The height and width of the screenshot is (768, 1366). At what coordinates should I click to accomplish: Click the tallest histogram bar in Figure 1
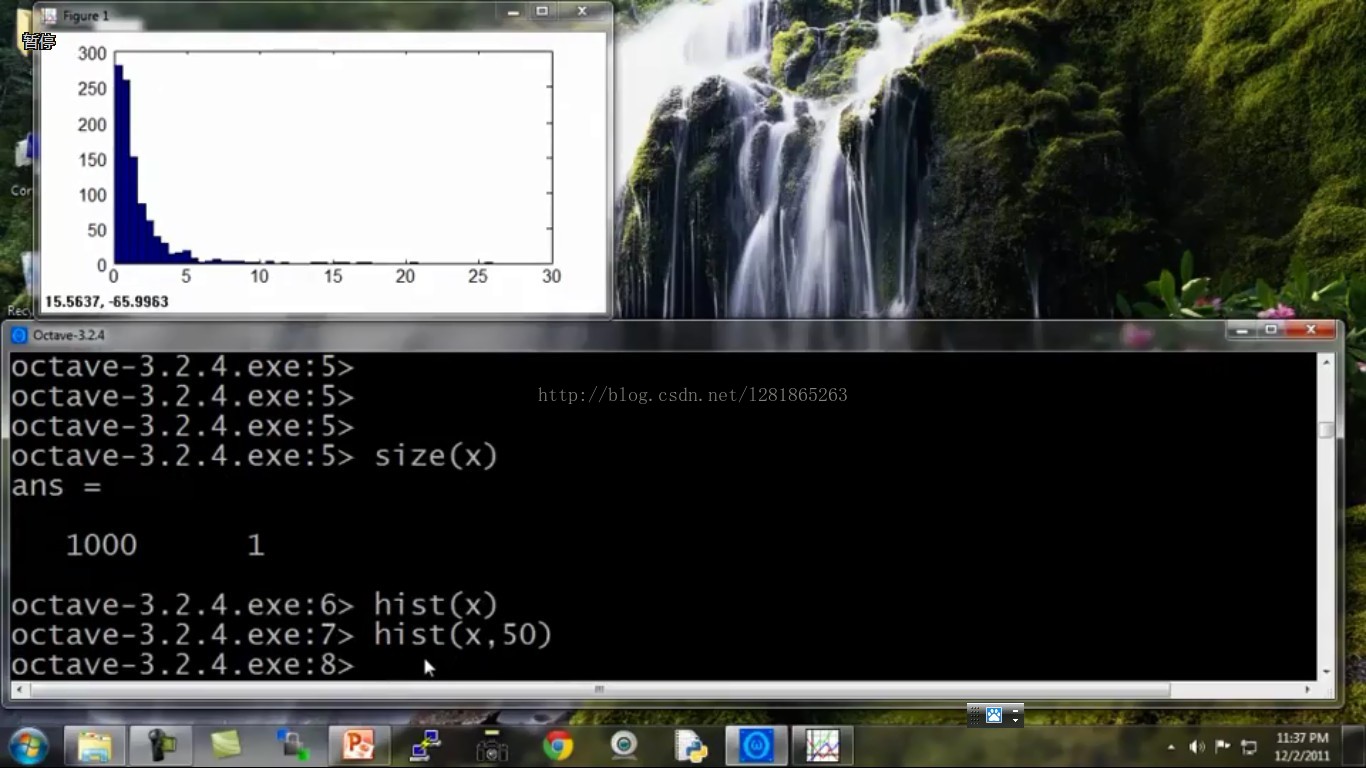[118, 165]
